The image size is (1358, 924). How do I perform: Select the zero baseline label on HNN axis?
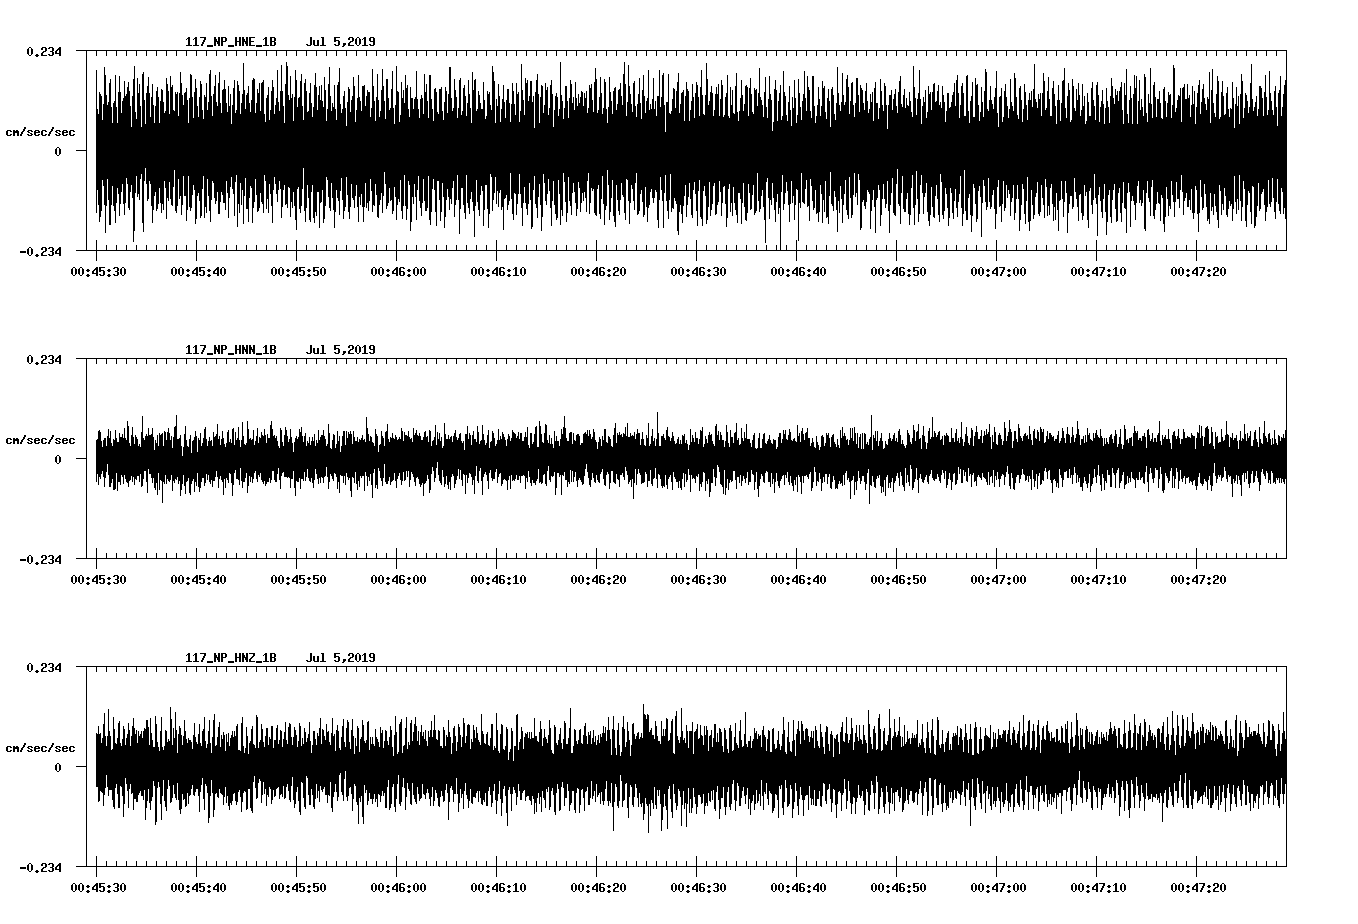(58, 459)
